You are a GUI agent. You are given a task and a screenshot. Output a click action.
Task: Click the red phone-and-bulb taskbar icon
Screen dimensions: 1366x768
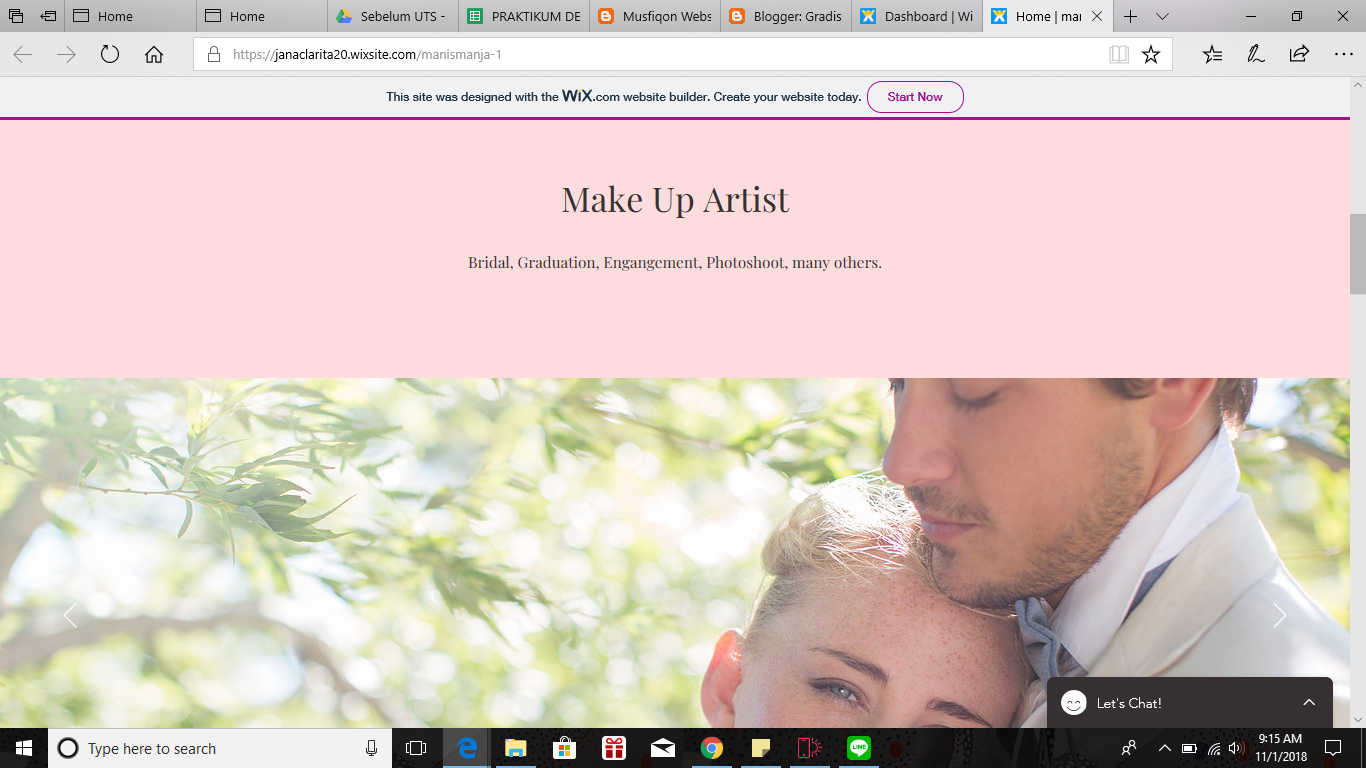[x=809, y=748]
